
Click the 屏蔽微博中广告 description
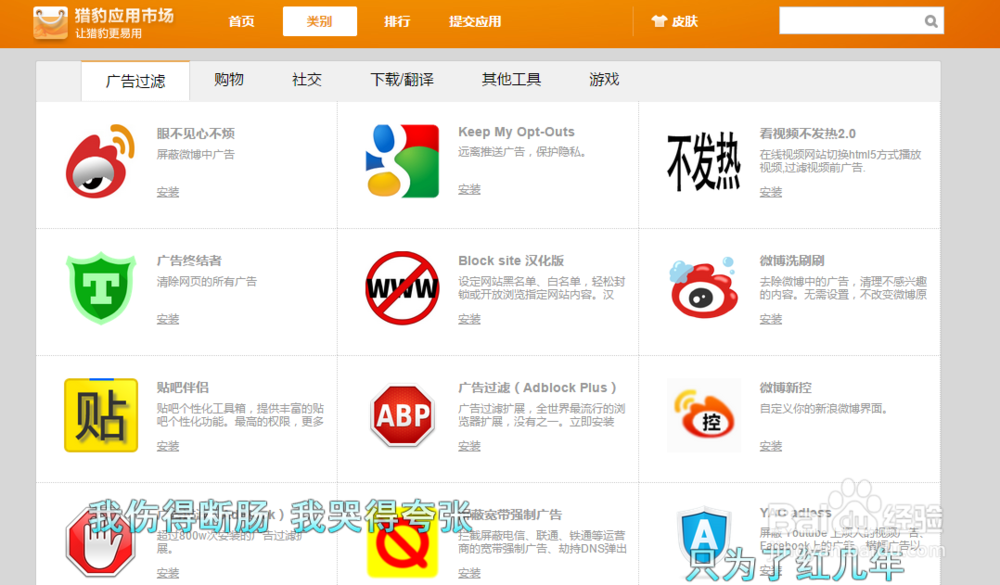click(196, 154)
